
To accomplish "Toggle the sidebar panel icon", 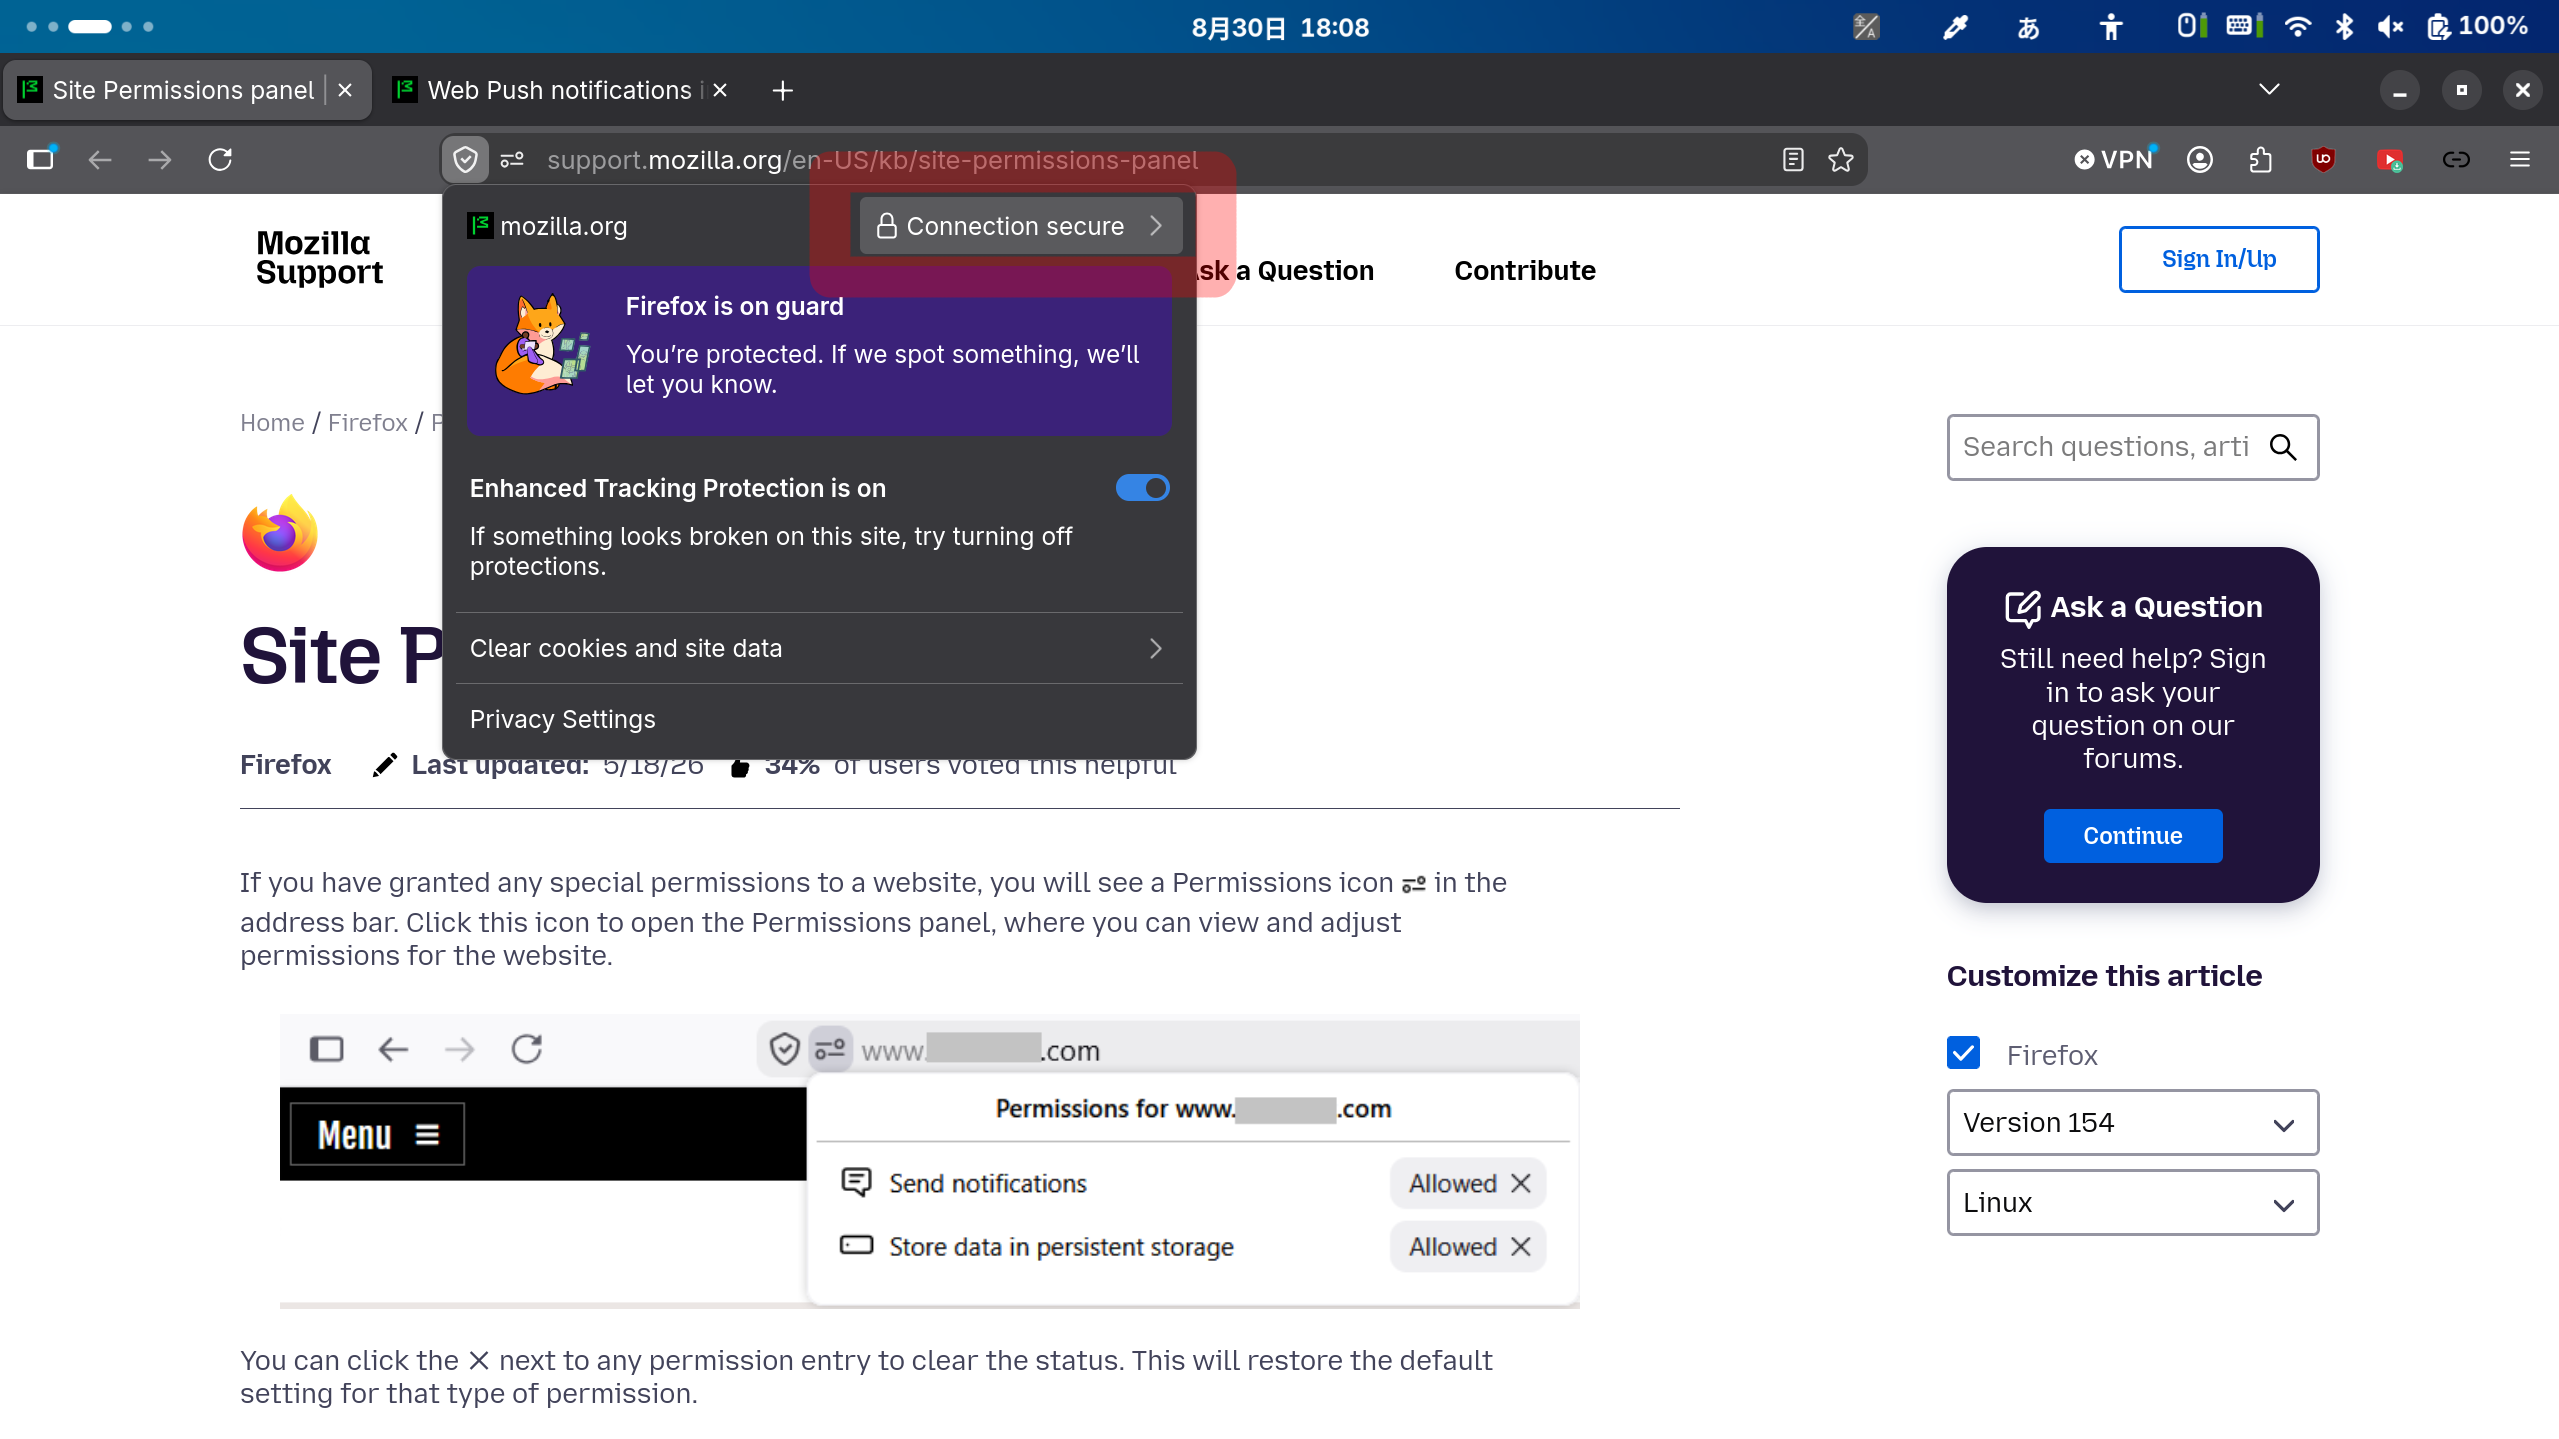I will [x=41, y=159].
